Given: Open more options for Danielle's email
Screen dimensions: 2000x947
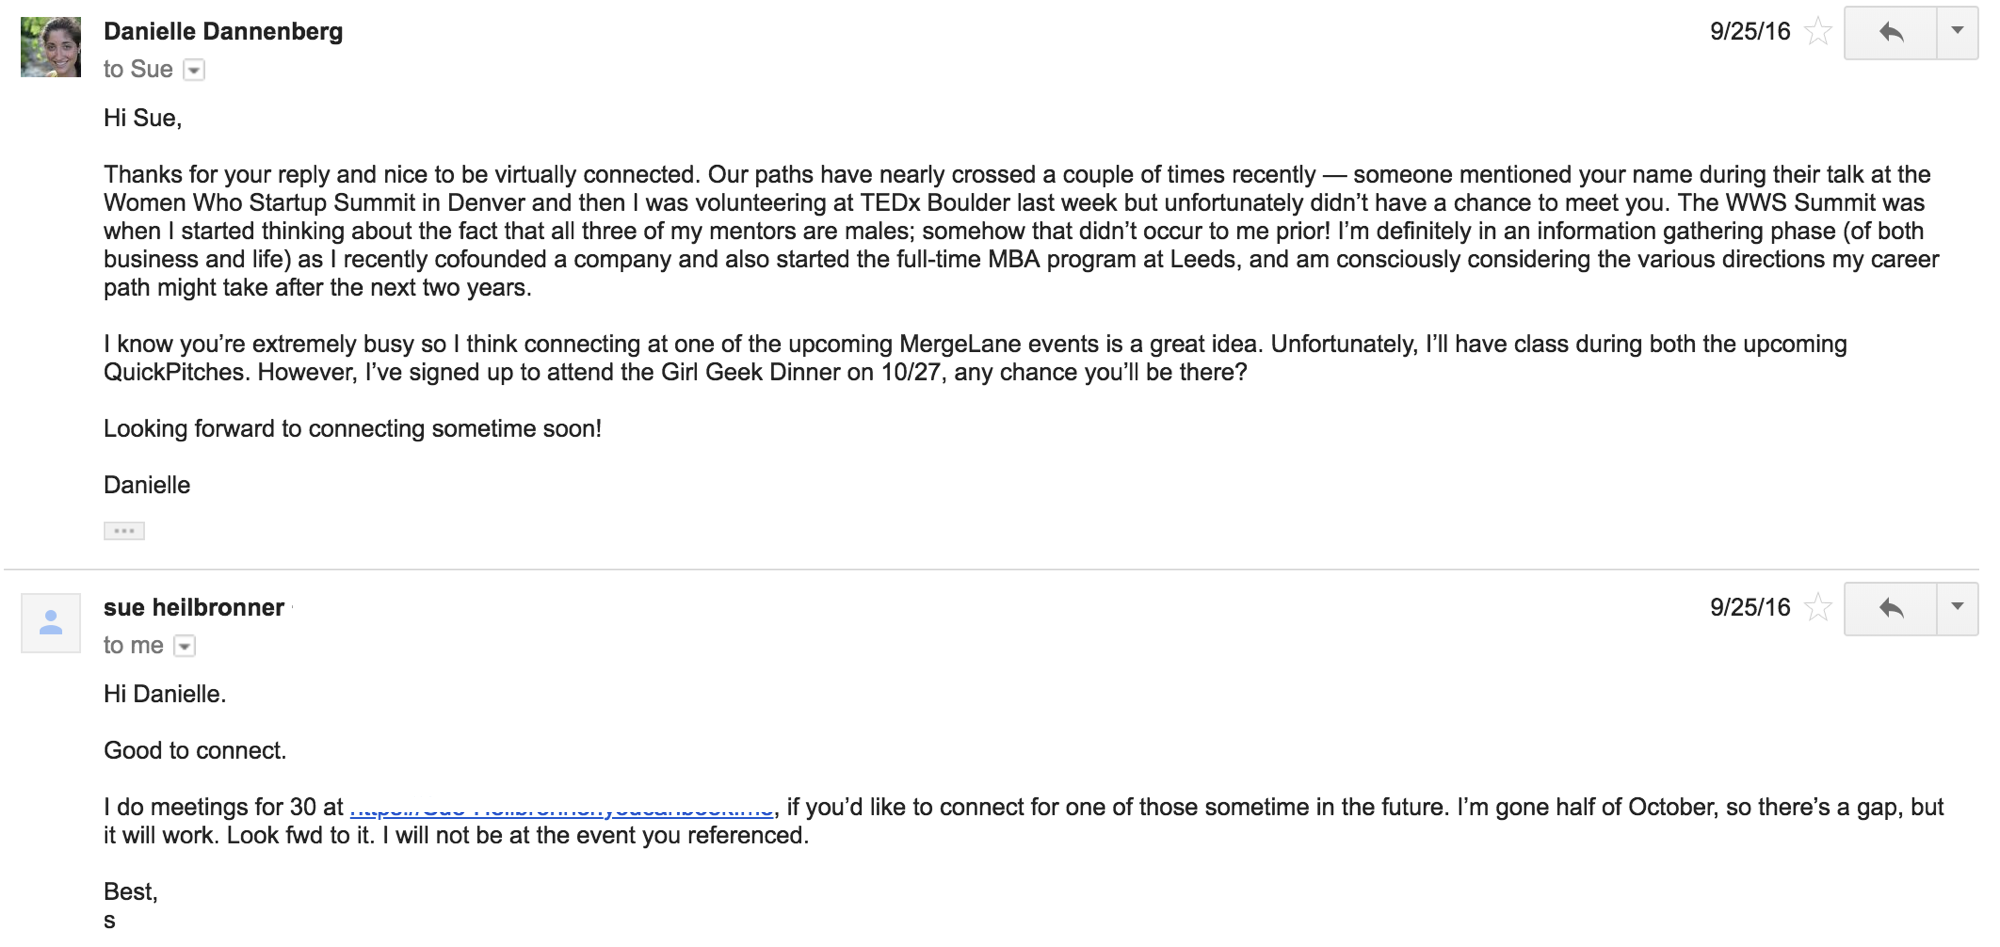Looking at the screenshot, I should 1957,32.
